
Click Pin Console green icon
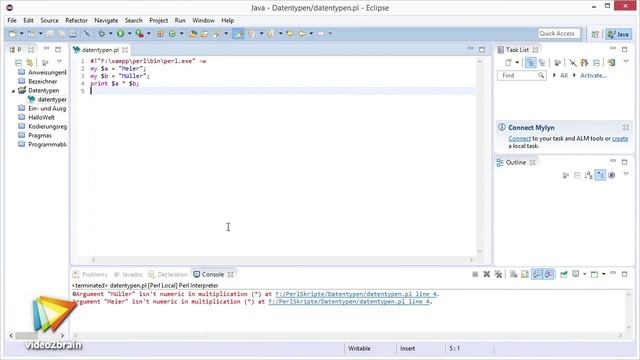click(x=564, y=274)
